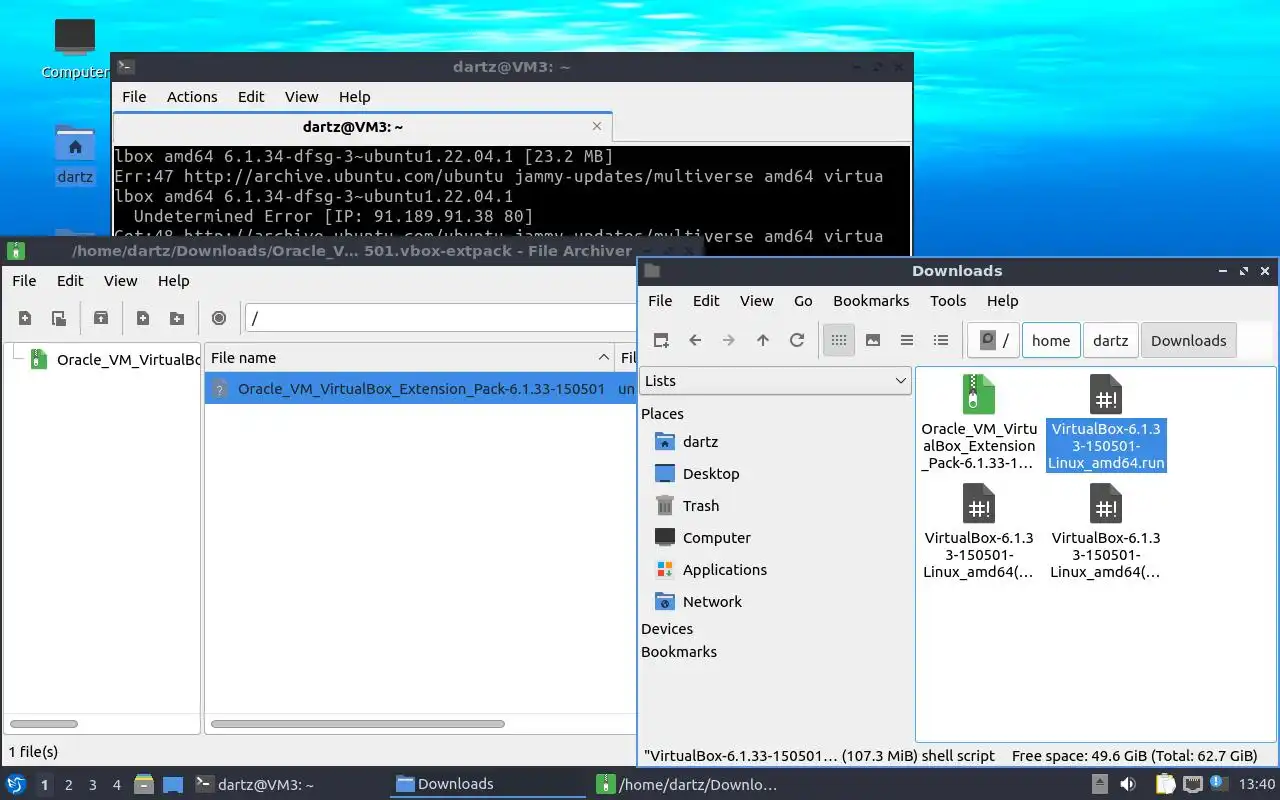
Task: Switch to workspace 2
Action: [68, 785]
